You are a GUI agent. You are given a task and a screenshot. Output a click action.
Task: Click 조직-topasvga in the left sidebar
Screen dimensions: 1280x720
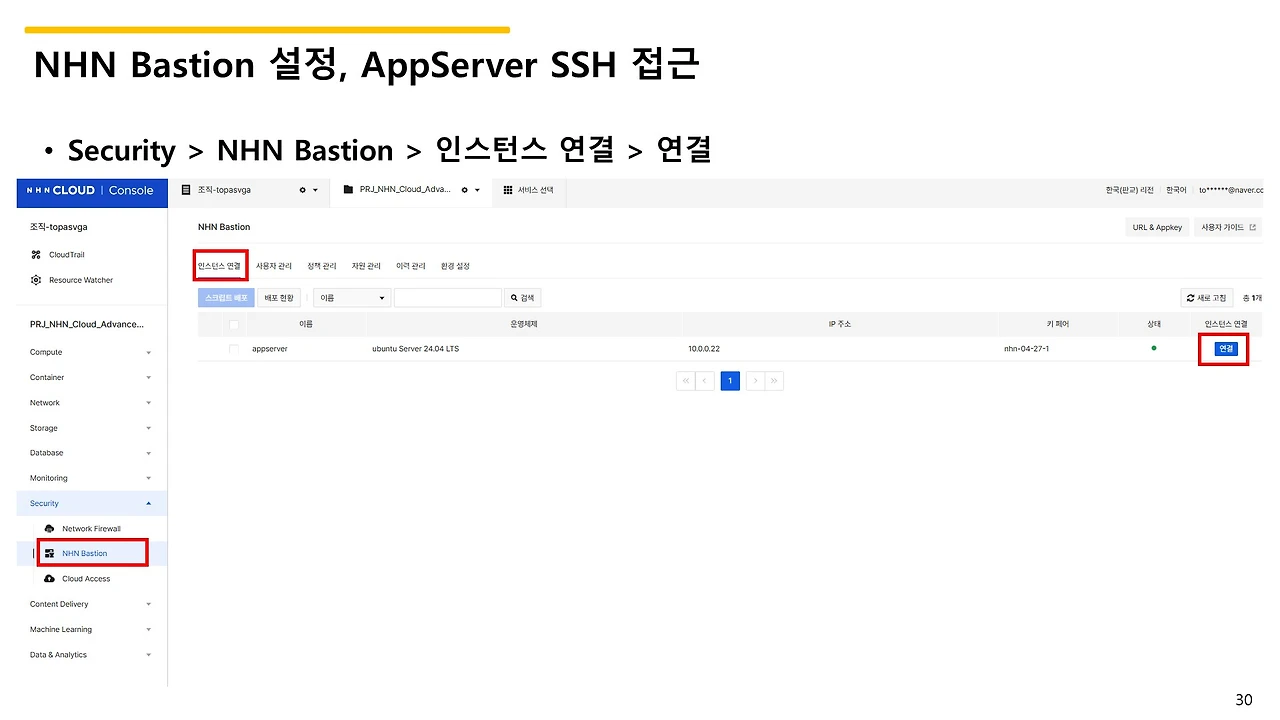click(57, 227)
